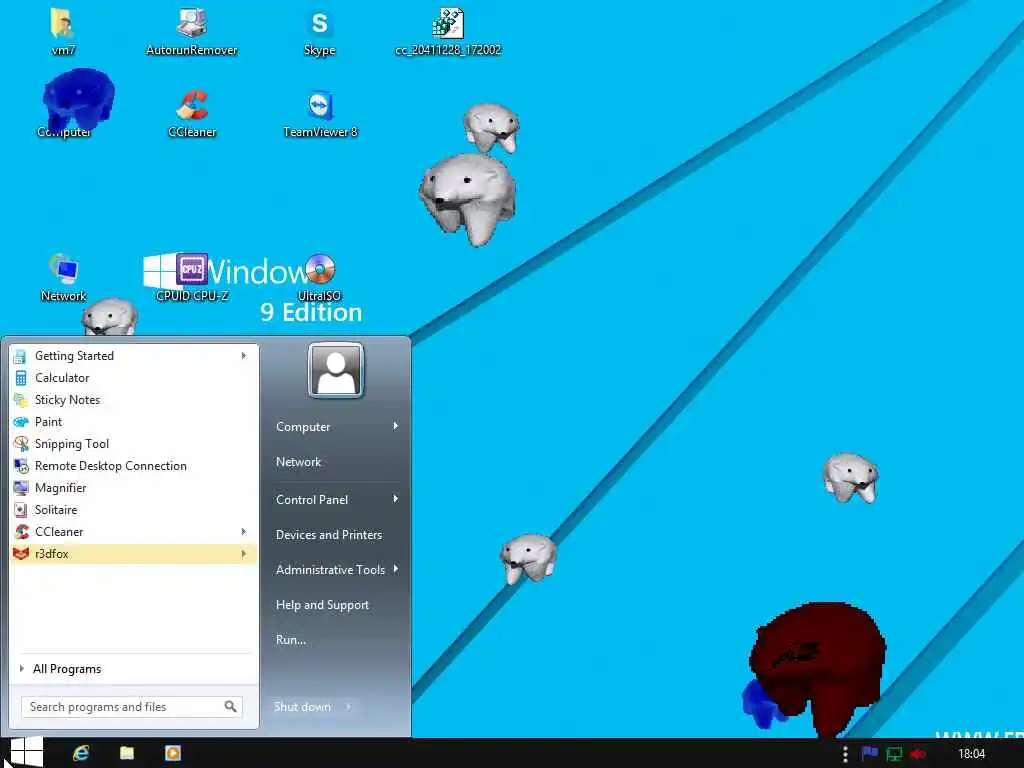Click the Shut down button

coord(302,707)
